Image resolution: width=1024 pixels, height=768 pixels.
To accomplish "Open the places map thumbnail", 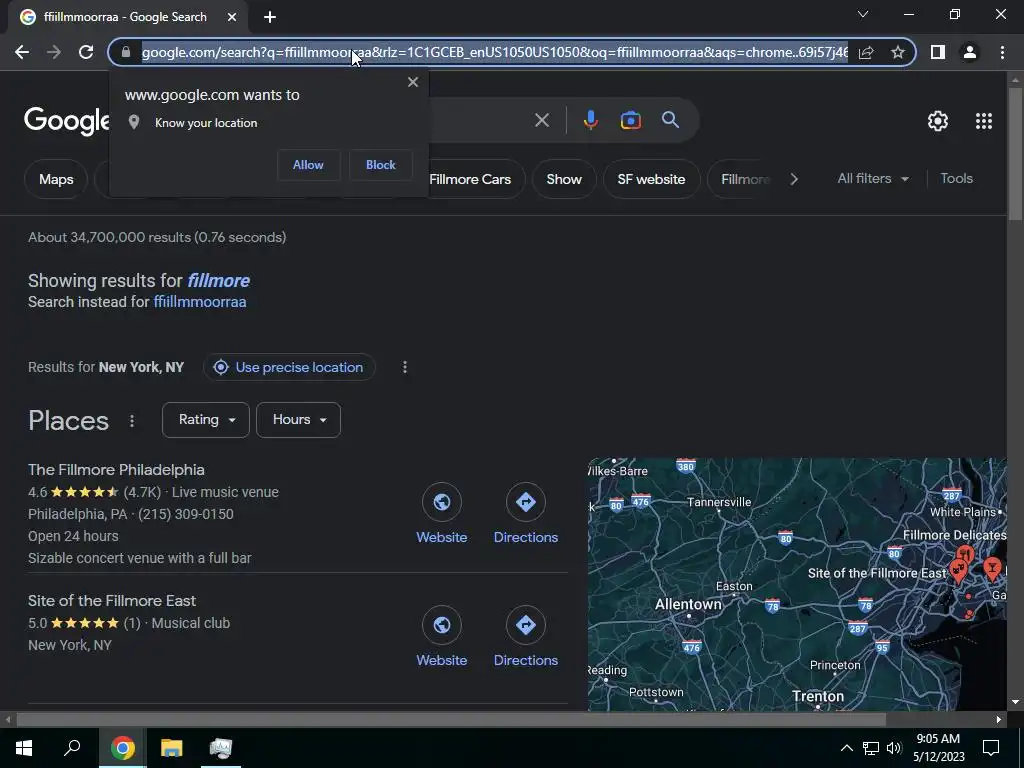I will coord(797,584).
